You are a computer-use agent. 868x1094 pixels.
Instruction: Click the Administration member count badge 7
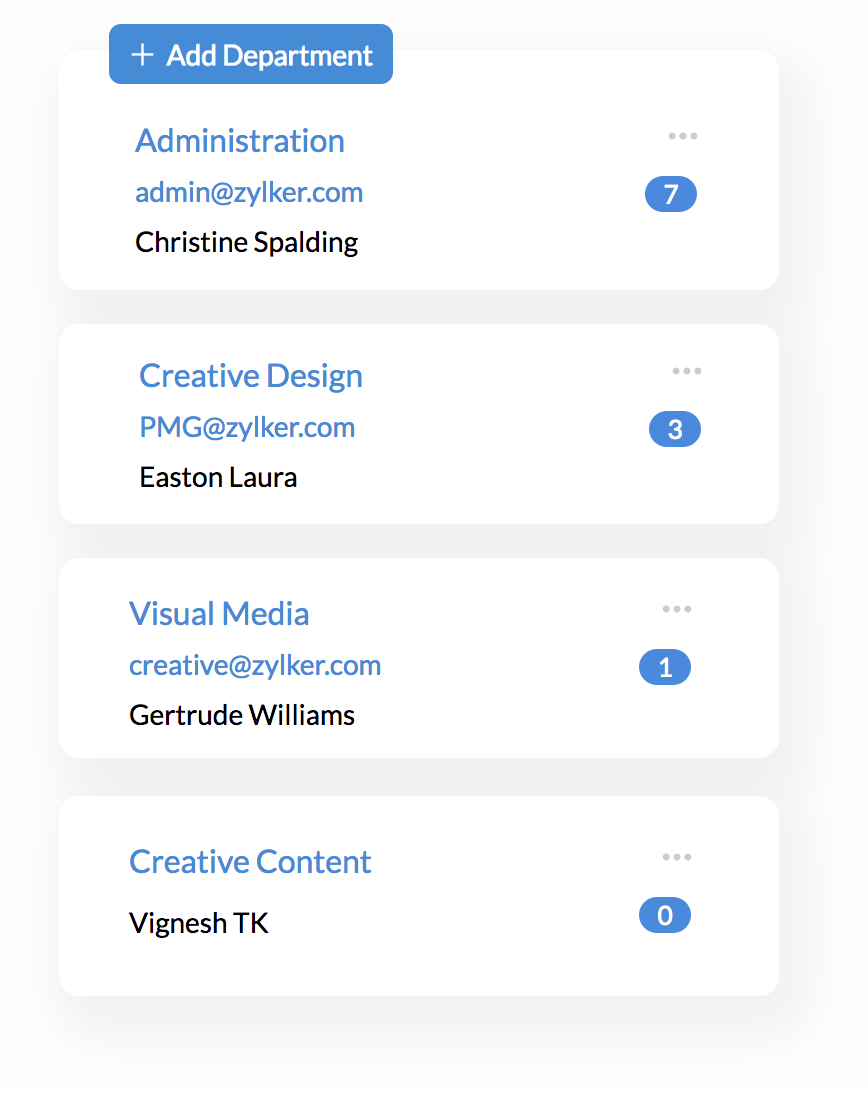coord(671,194)
